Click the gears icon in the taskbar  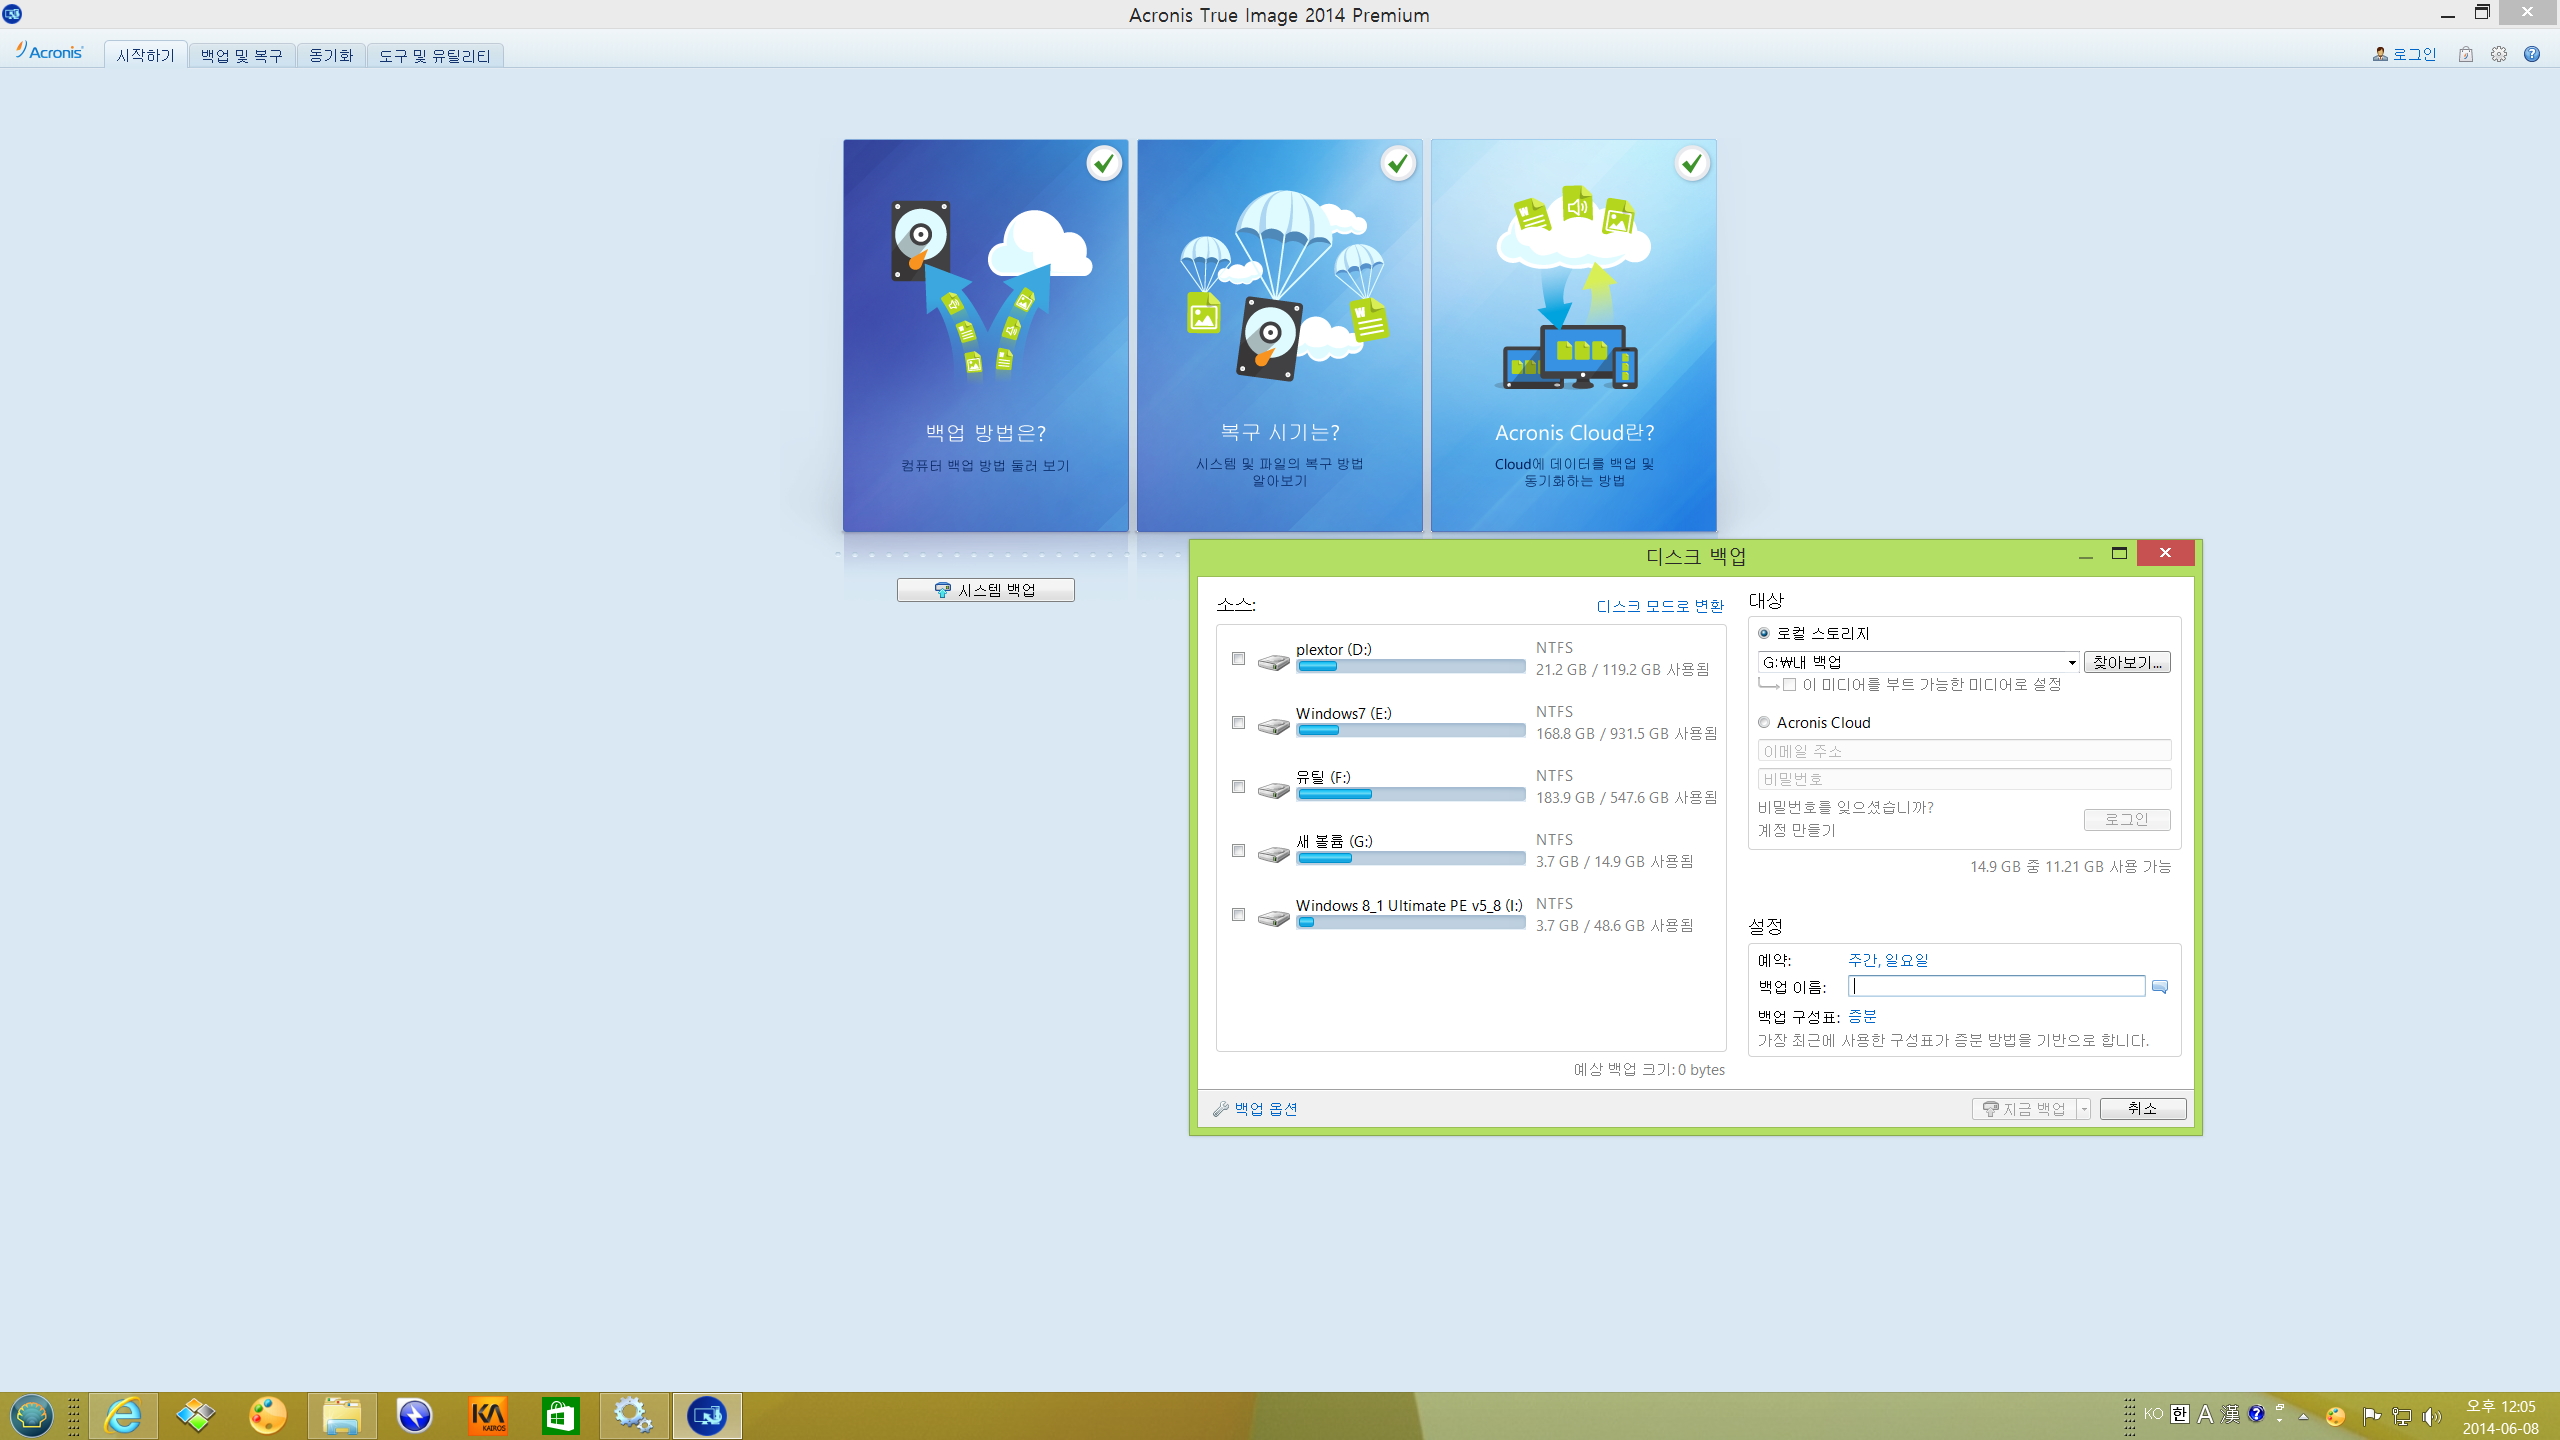[633, 1416]
